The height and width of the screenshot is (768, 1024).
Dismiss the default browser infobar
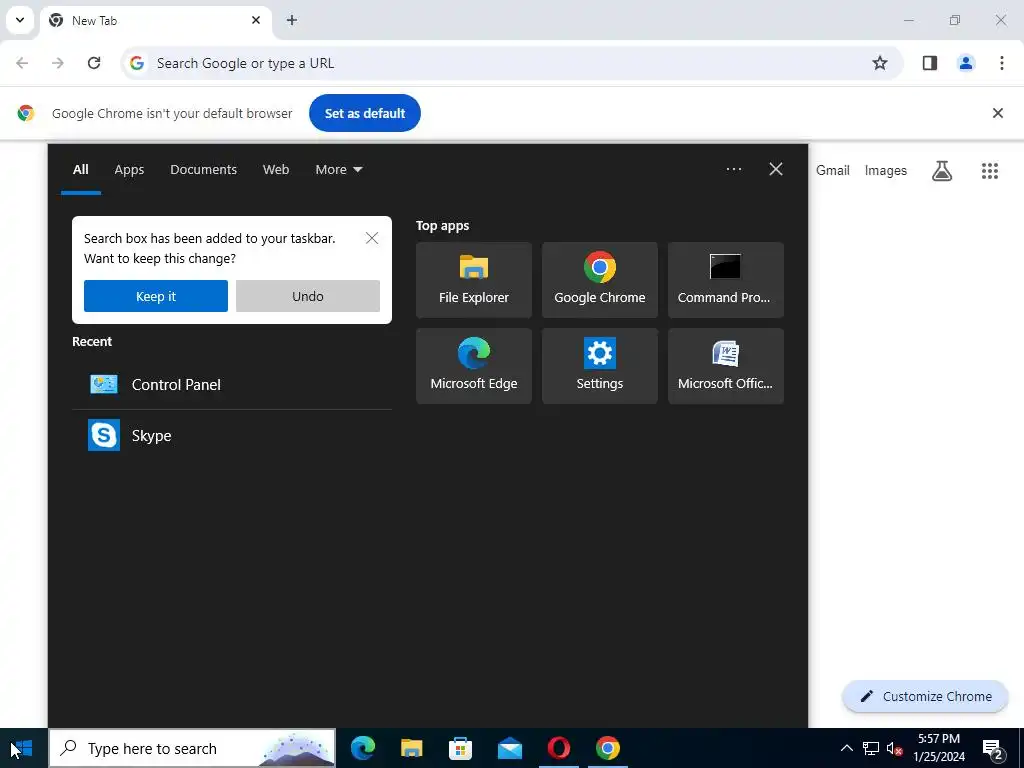click(997, 113)
